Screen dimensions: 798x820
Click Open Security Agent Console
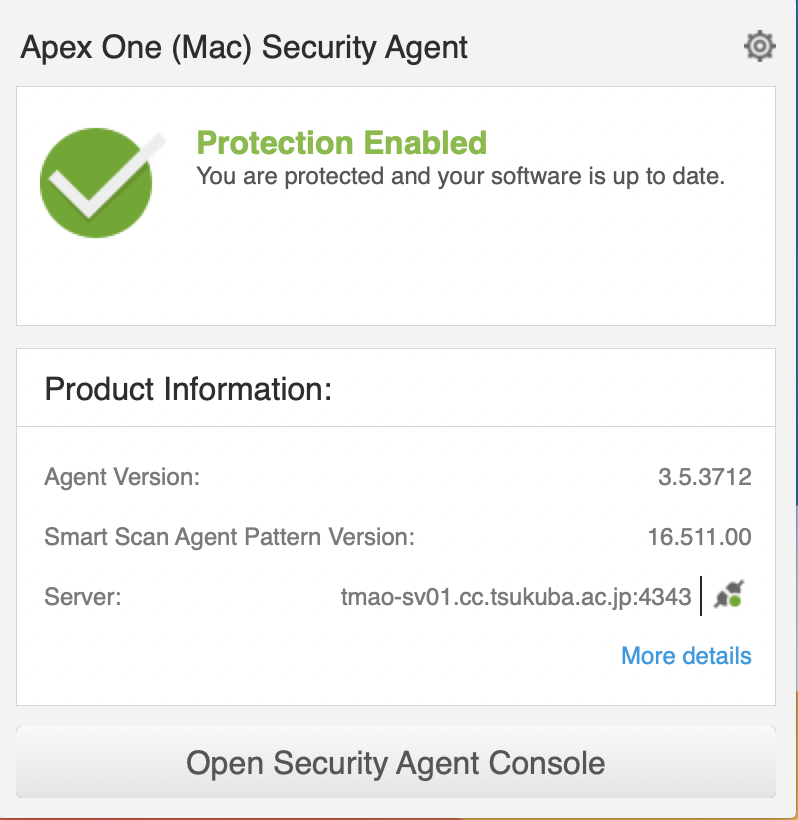click(x=397, y=762)
